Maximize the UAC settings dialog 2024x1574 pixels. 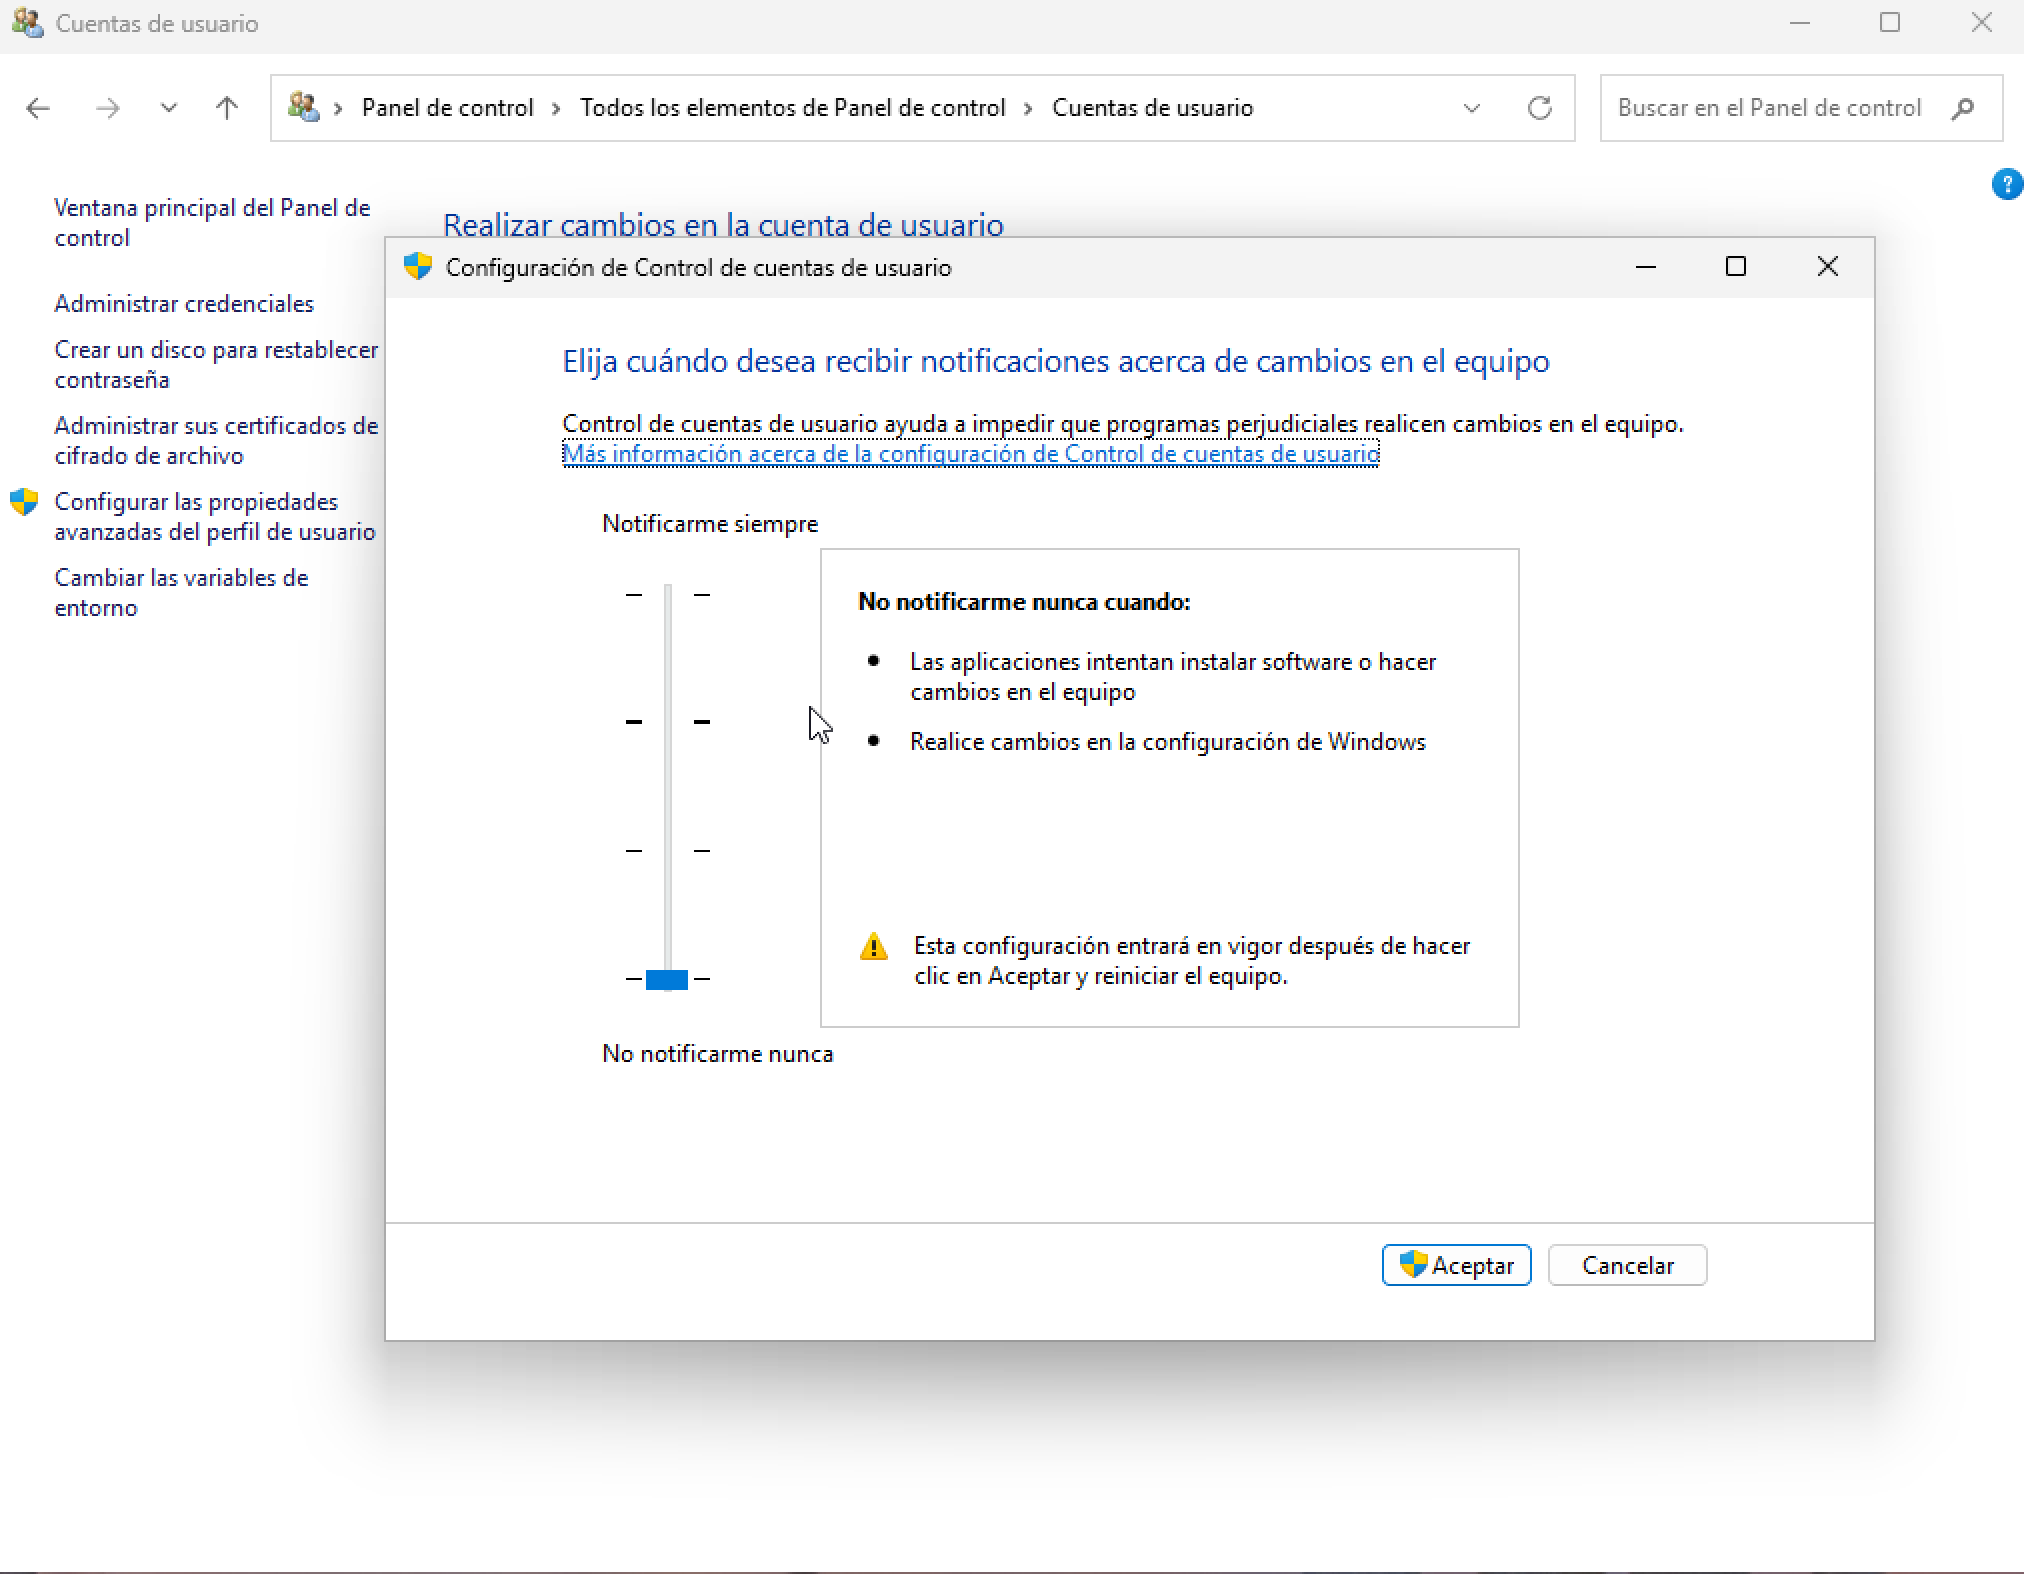pos(1736,267)
